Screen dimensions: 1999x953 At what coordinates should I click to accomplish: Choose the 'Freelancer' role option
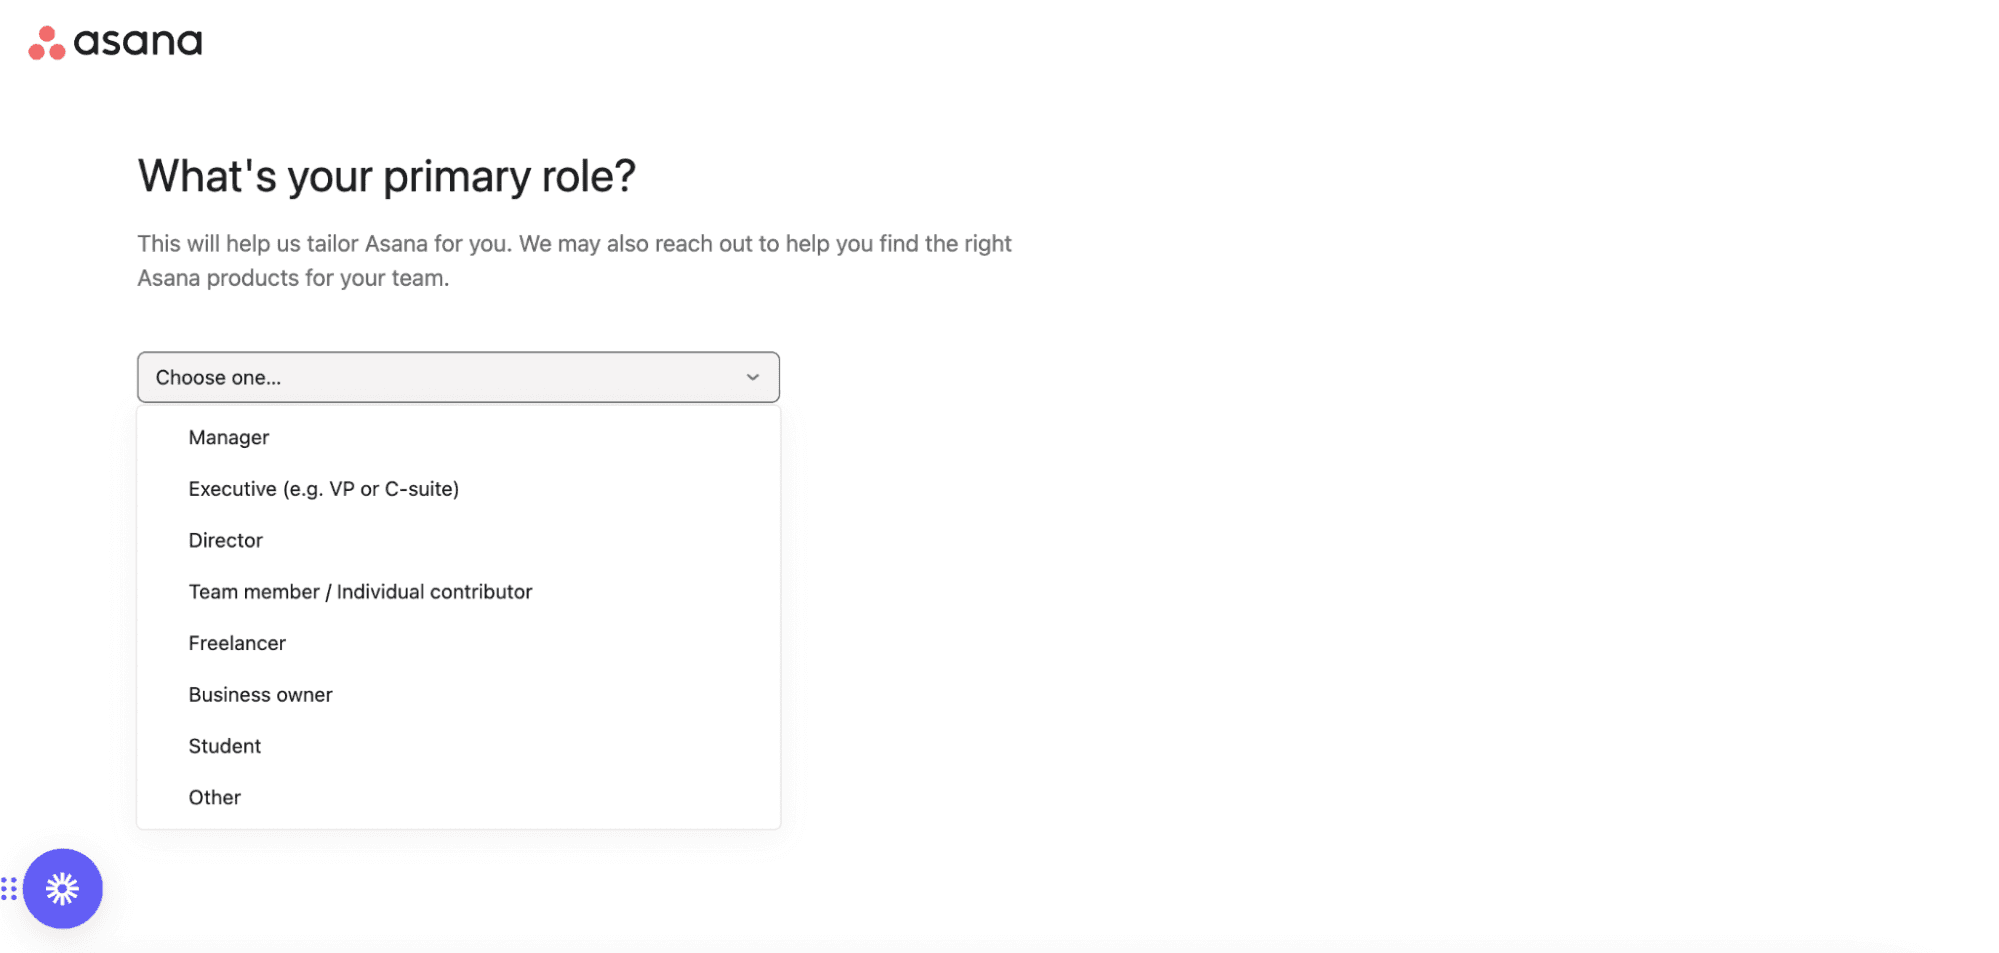tap(236, 643)
